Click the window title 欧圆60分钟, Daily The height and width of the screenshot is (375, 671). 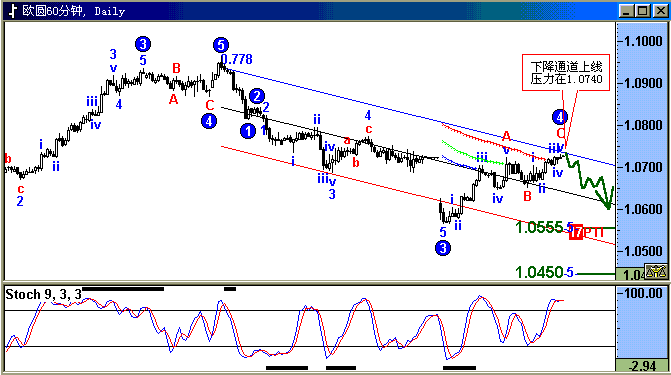point(73,11)
